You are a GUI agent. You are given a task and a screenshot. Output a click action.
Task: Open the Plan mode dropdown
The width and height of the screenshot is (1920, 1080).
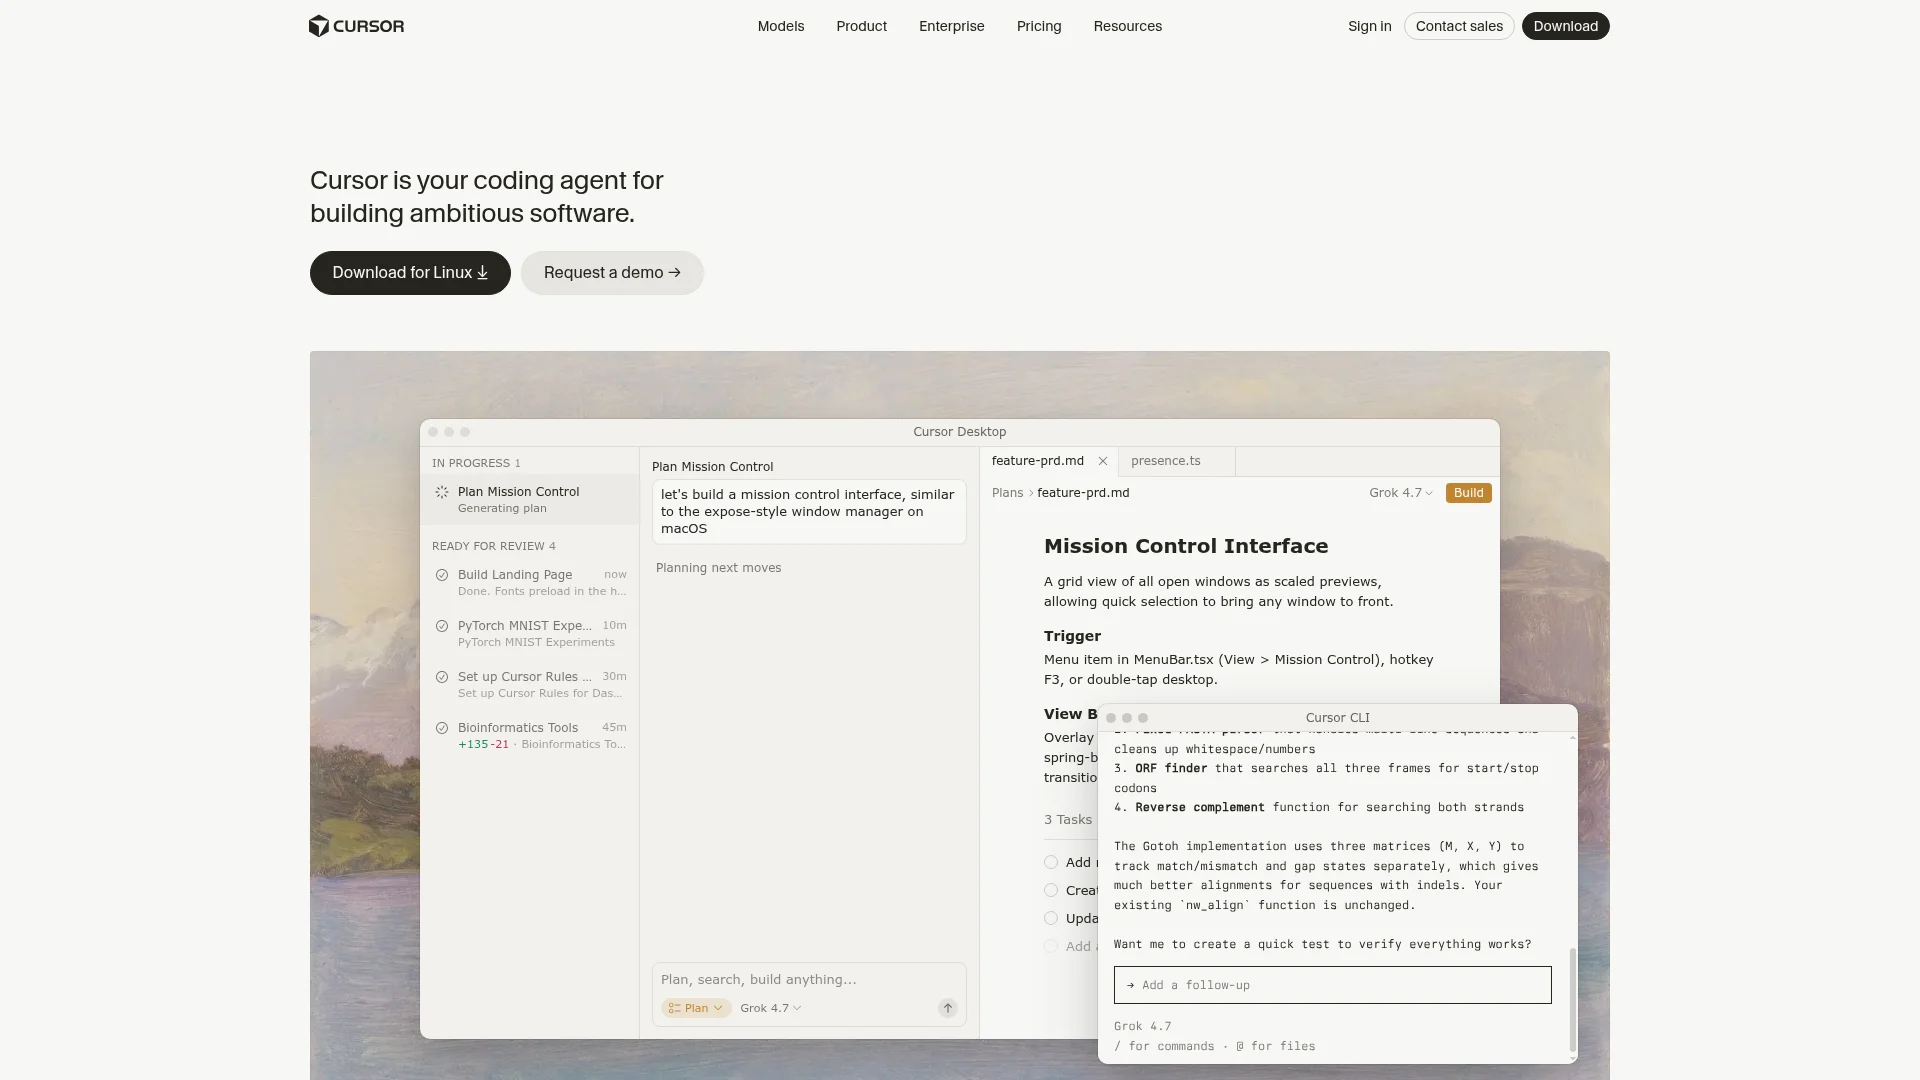pos(696,1008)
